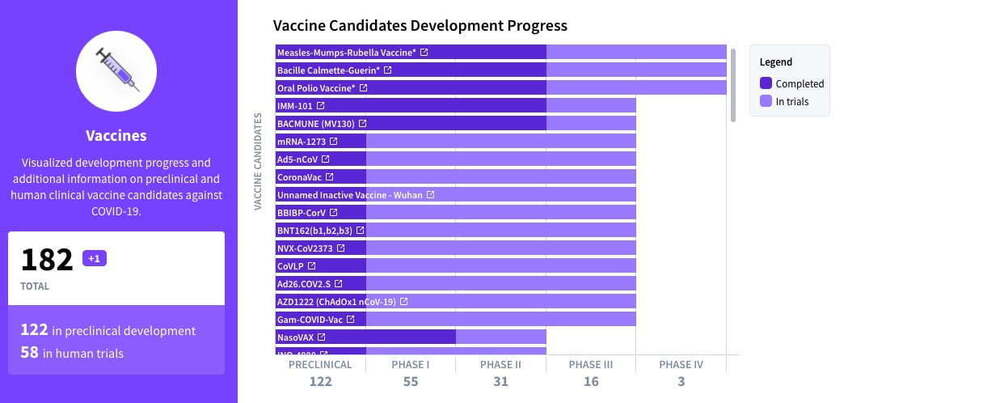Click the external link icon for IMM-101
Image resolution: width=1000 pixels, height=403 pixels.
(320, 106)
